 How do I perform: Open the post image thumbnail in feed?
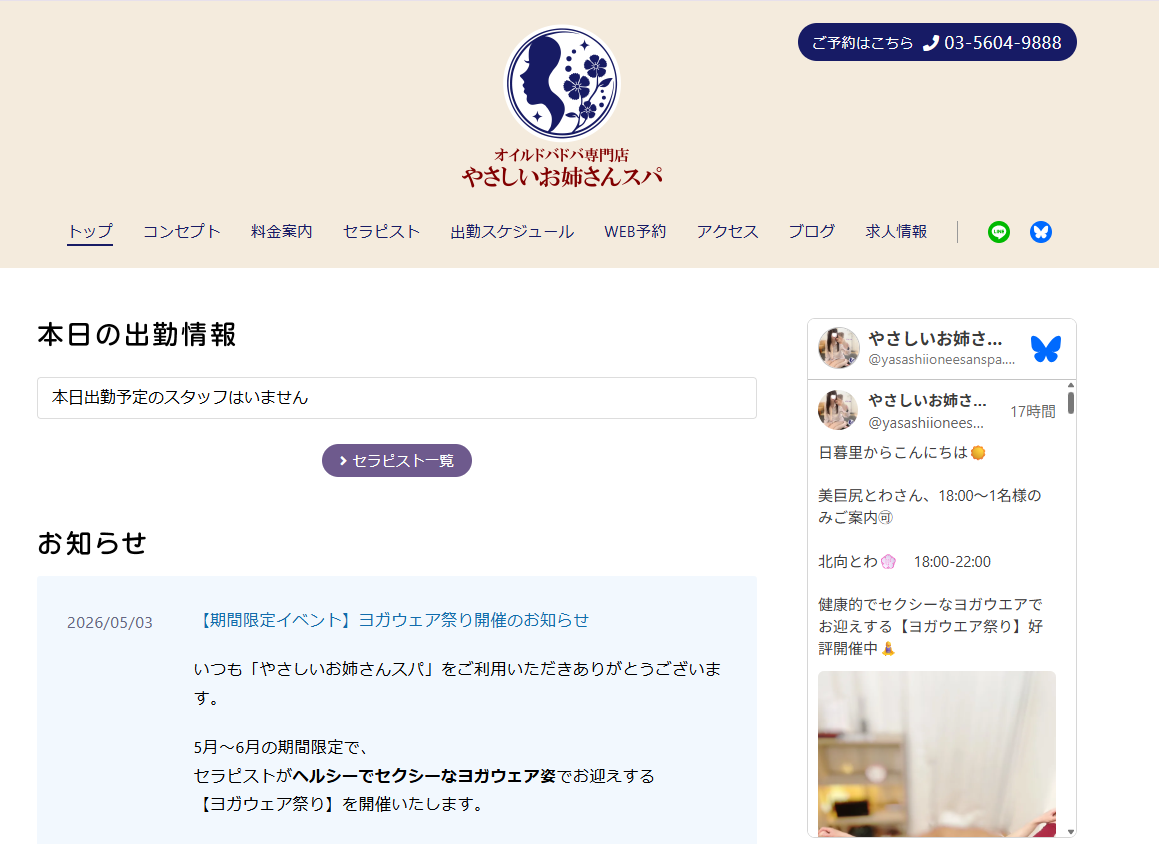click(x=937, y=754)
